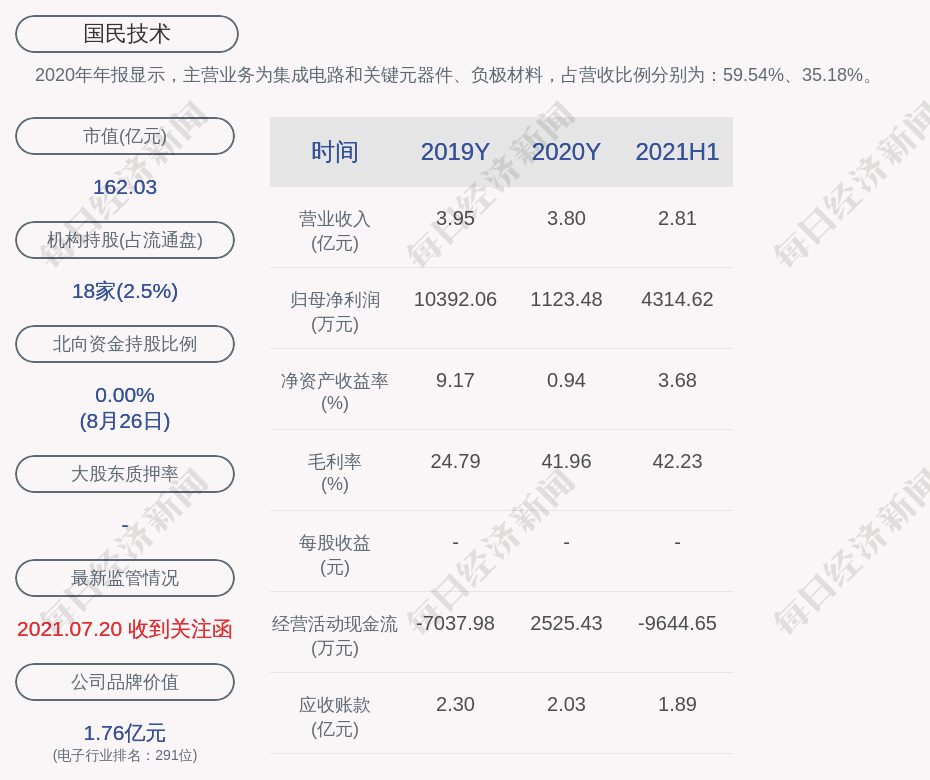Click the 国民技术 company name pill
This screenshot has width=930, height=780.
point(126,34)
